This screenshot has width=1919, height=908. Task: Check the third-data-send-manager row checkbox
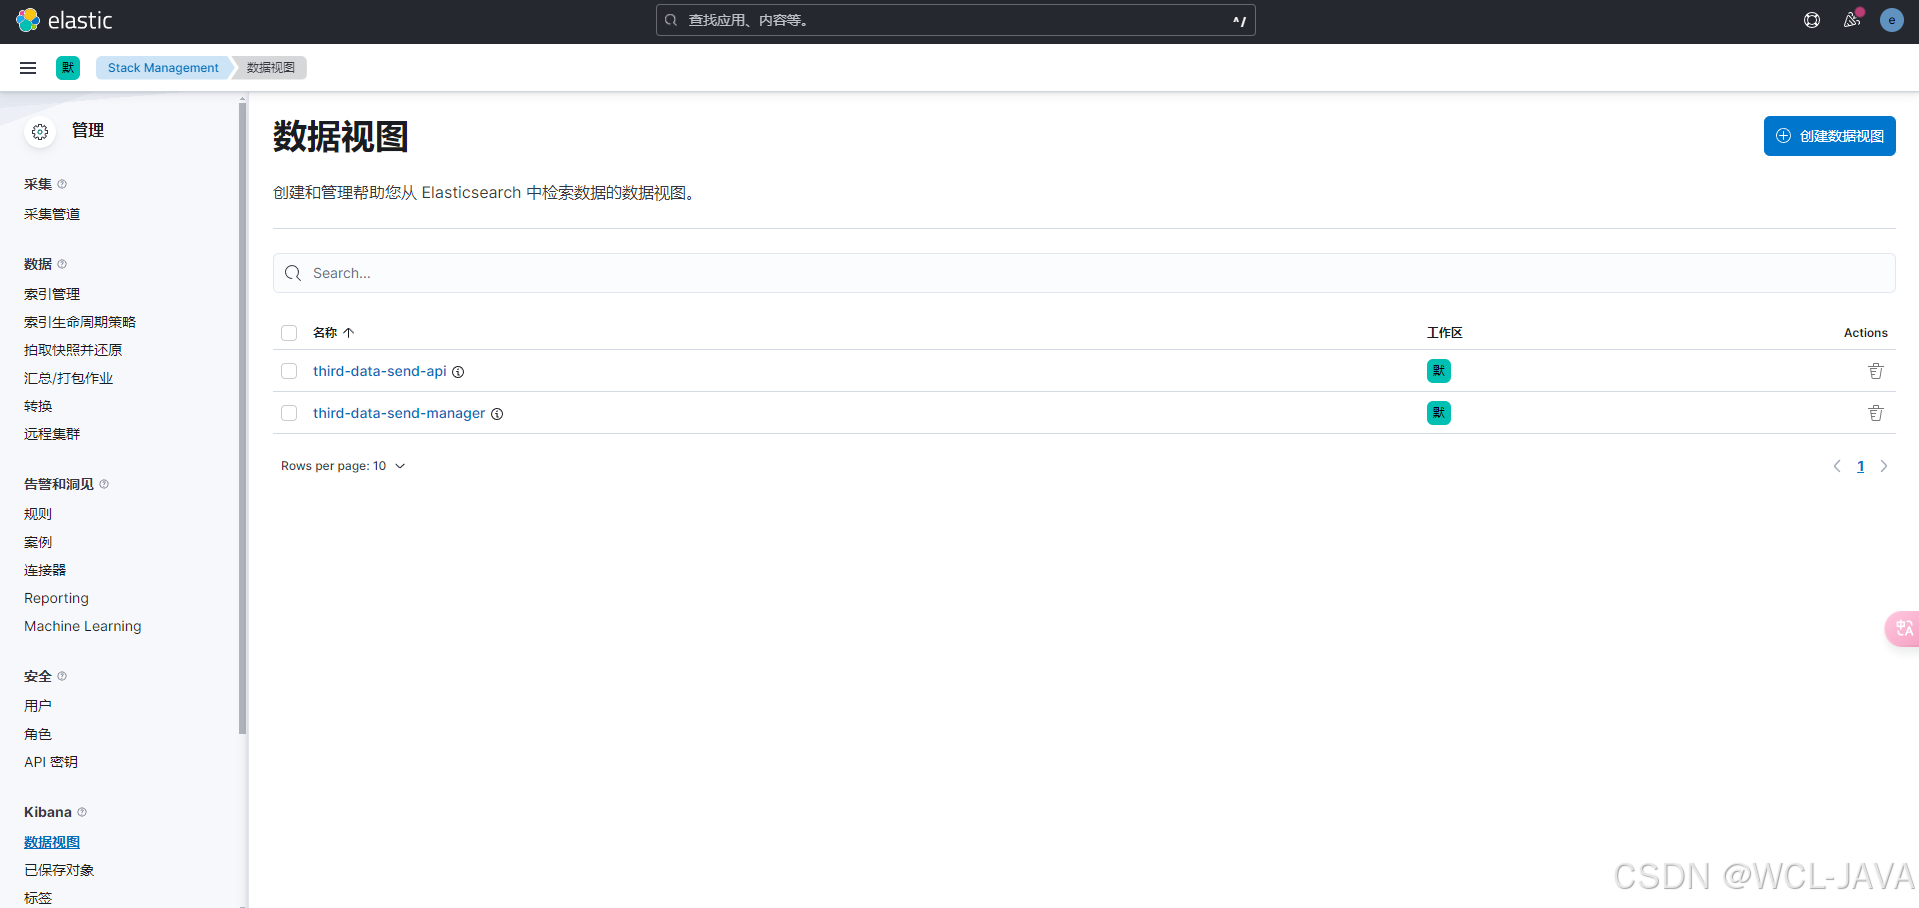tap(289, 413)
